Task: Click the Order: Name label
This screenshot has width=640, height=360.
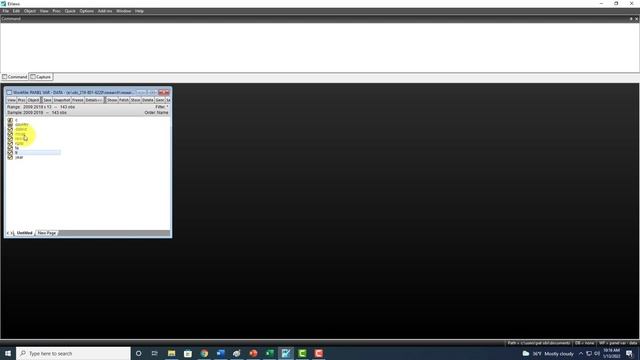Action: [156, 112]
